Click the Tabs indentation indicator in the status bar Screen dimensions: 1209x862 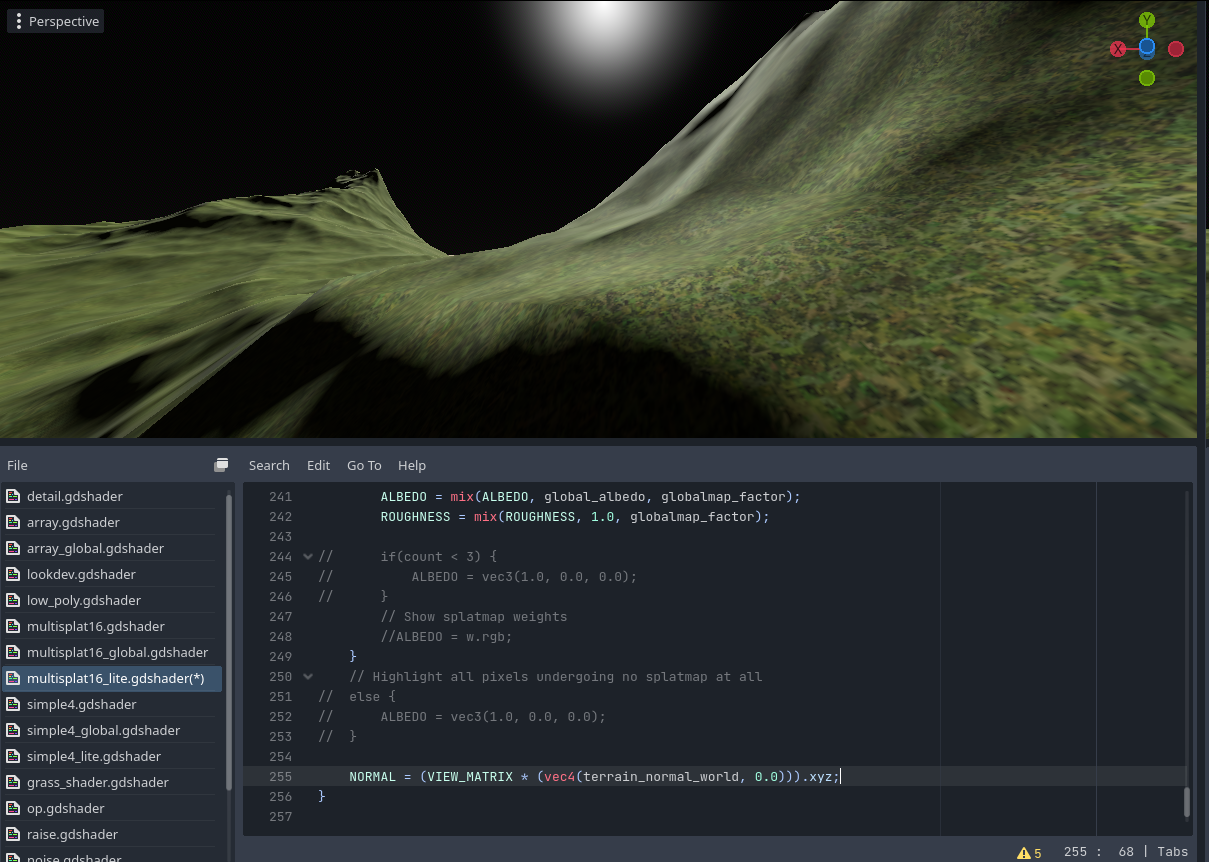pyautogui.click(x=1172, y=852)
